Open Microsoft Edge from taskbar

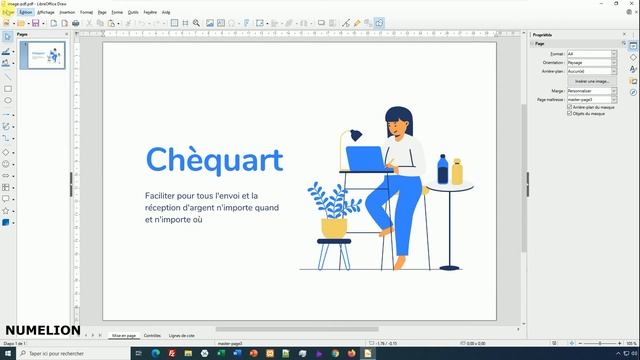tap(156, 353)
